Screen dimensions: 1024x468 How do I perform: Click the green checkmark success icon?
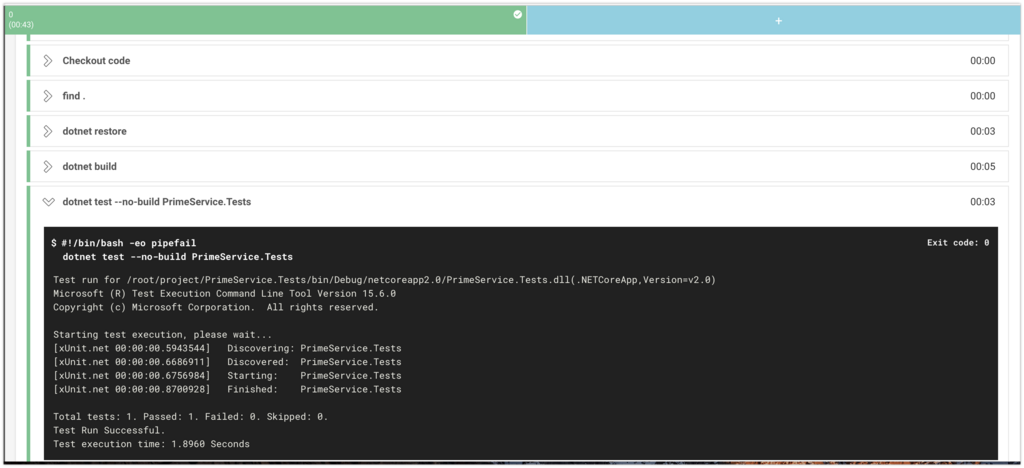click(x=518, y=14)
